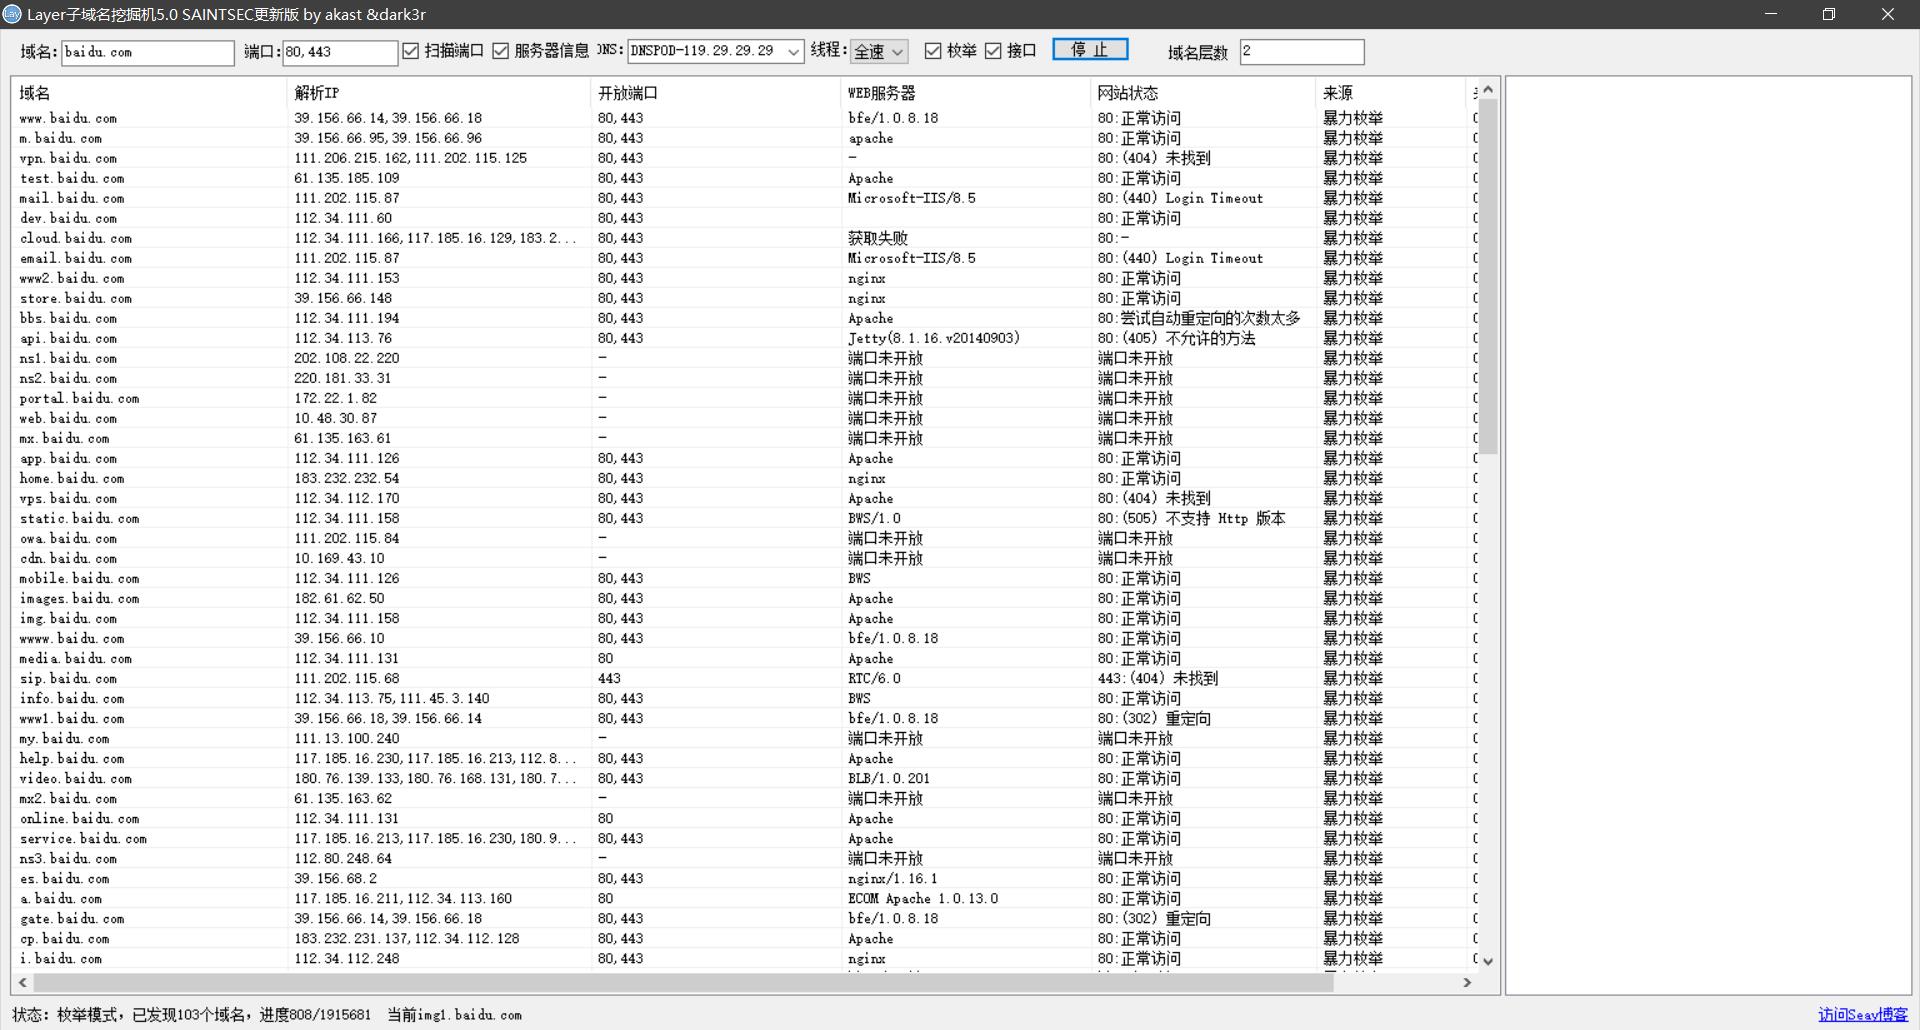This screenshot has height=1030, width=1920.
Task: Click the 80:(405) 不允许的方法 status cell
Action: point(1176,338)
